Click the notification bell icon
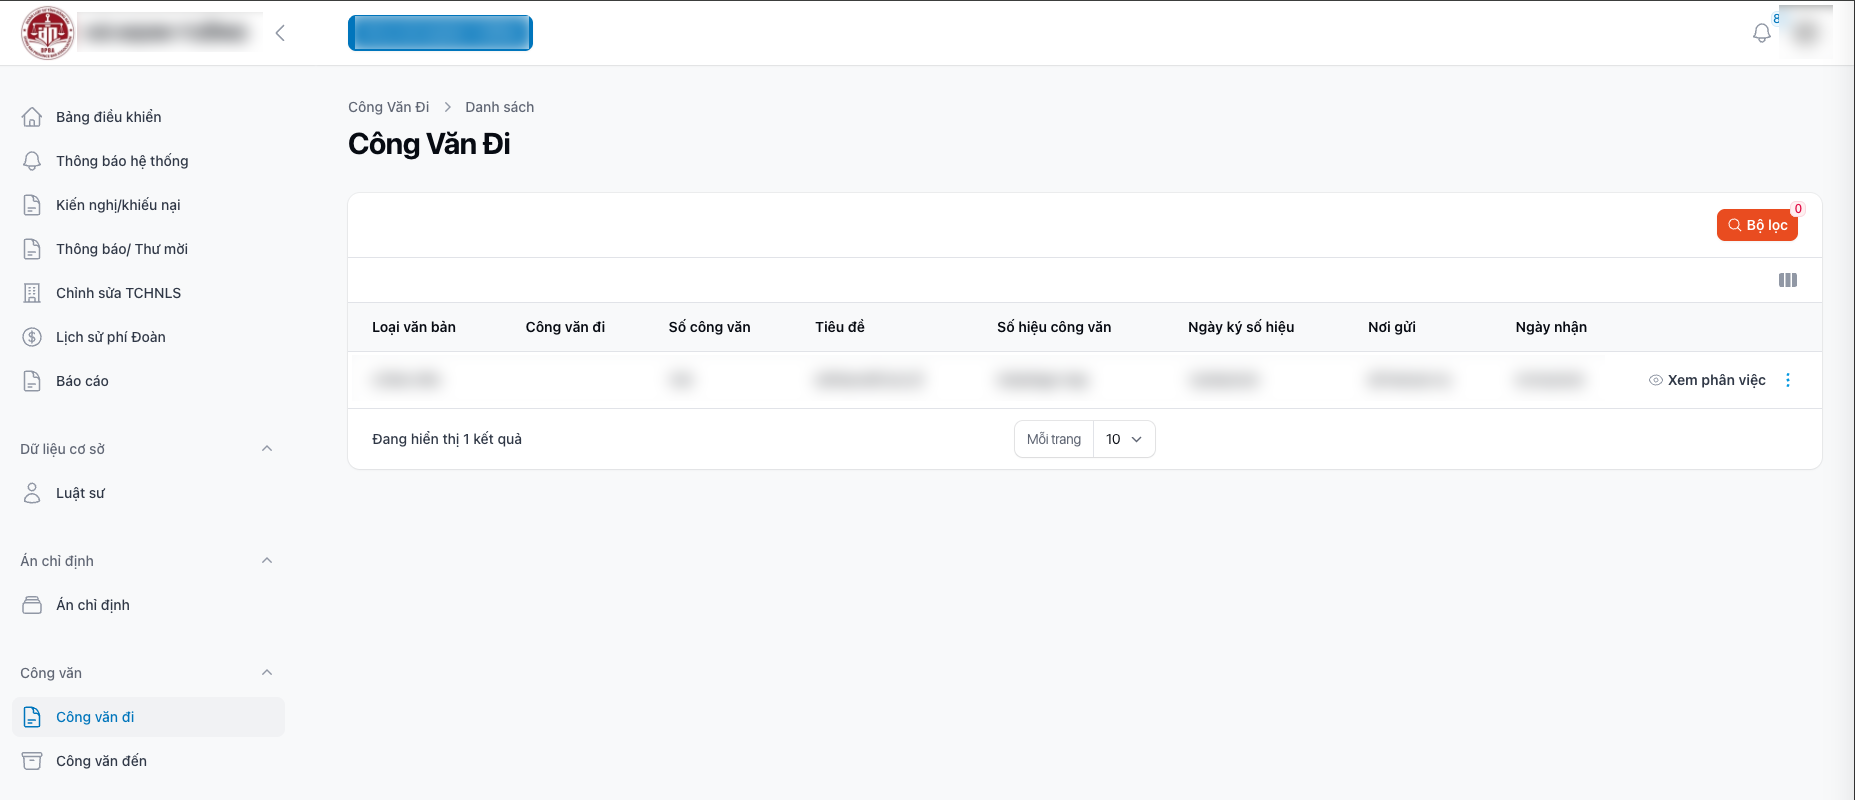1855x800 pixels. point(1761,33)
